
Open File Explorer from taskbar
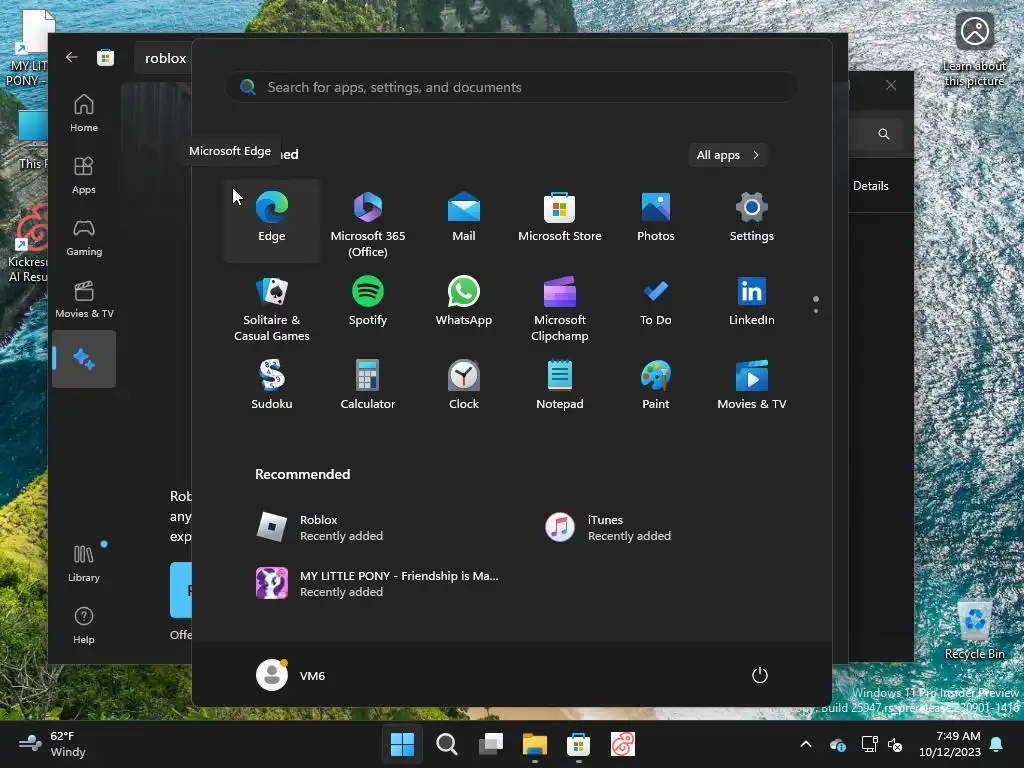click(x=535, y=744)
